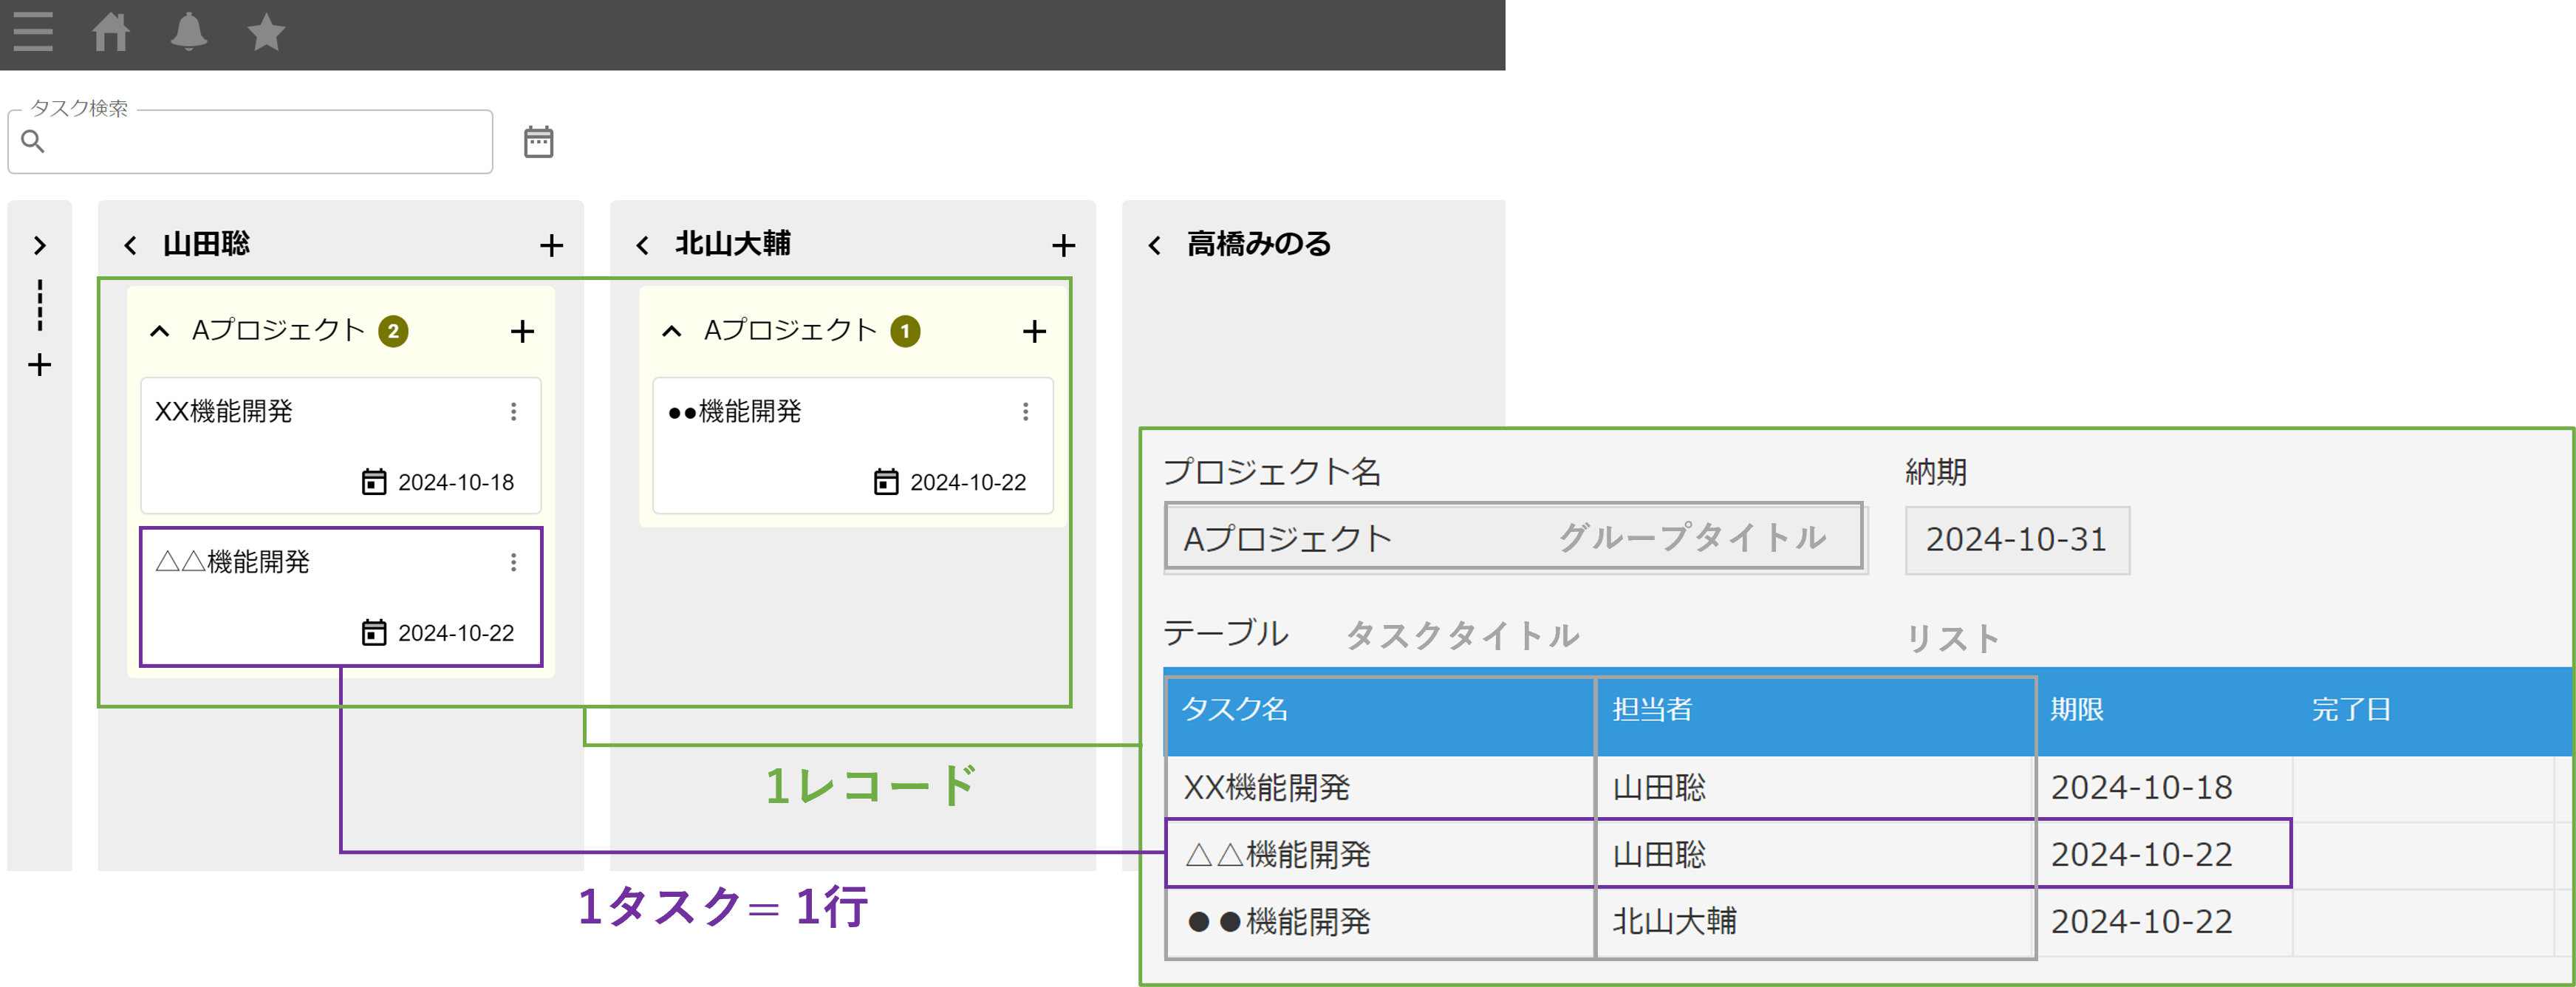Click the 高橋みのる column heading
2576x987 pixels.
click(1259, 244)
